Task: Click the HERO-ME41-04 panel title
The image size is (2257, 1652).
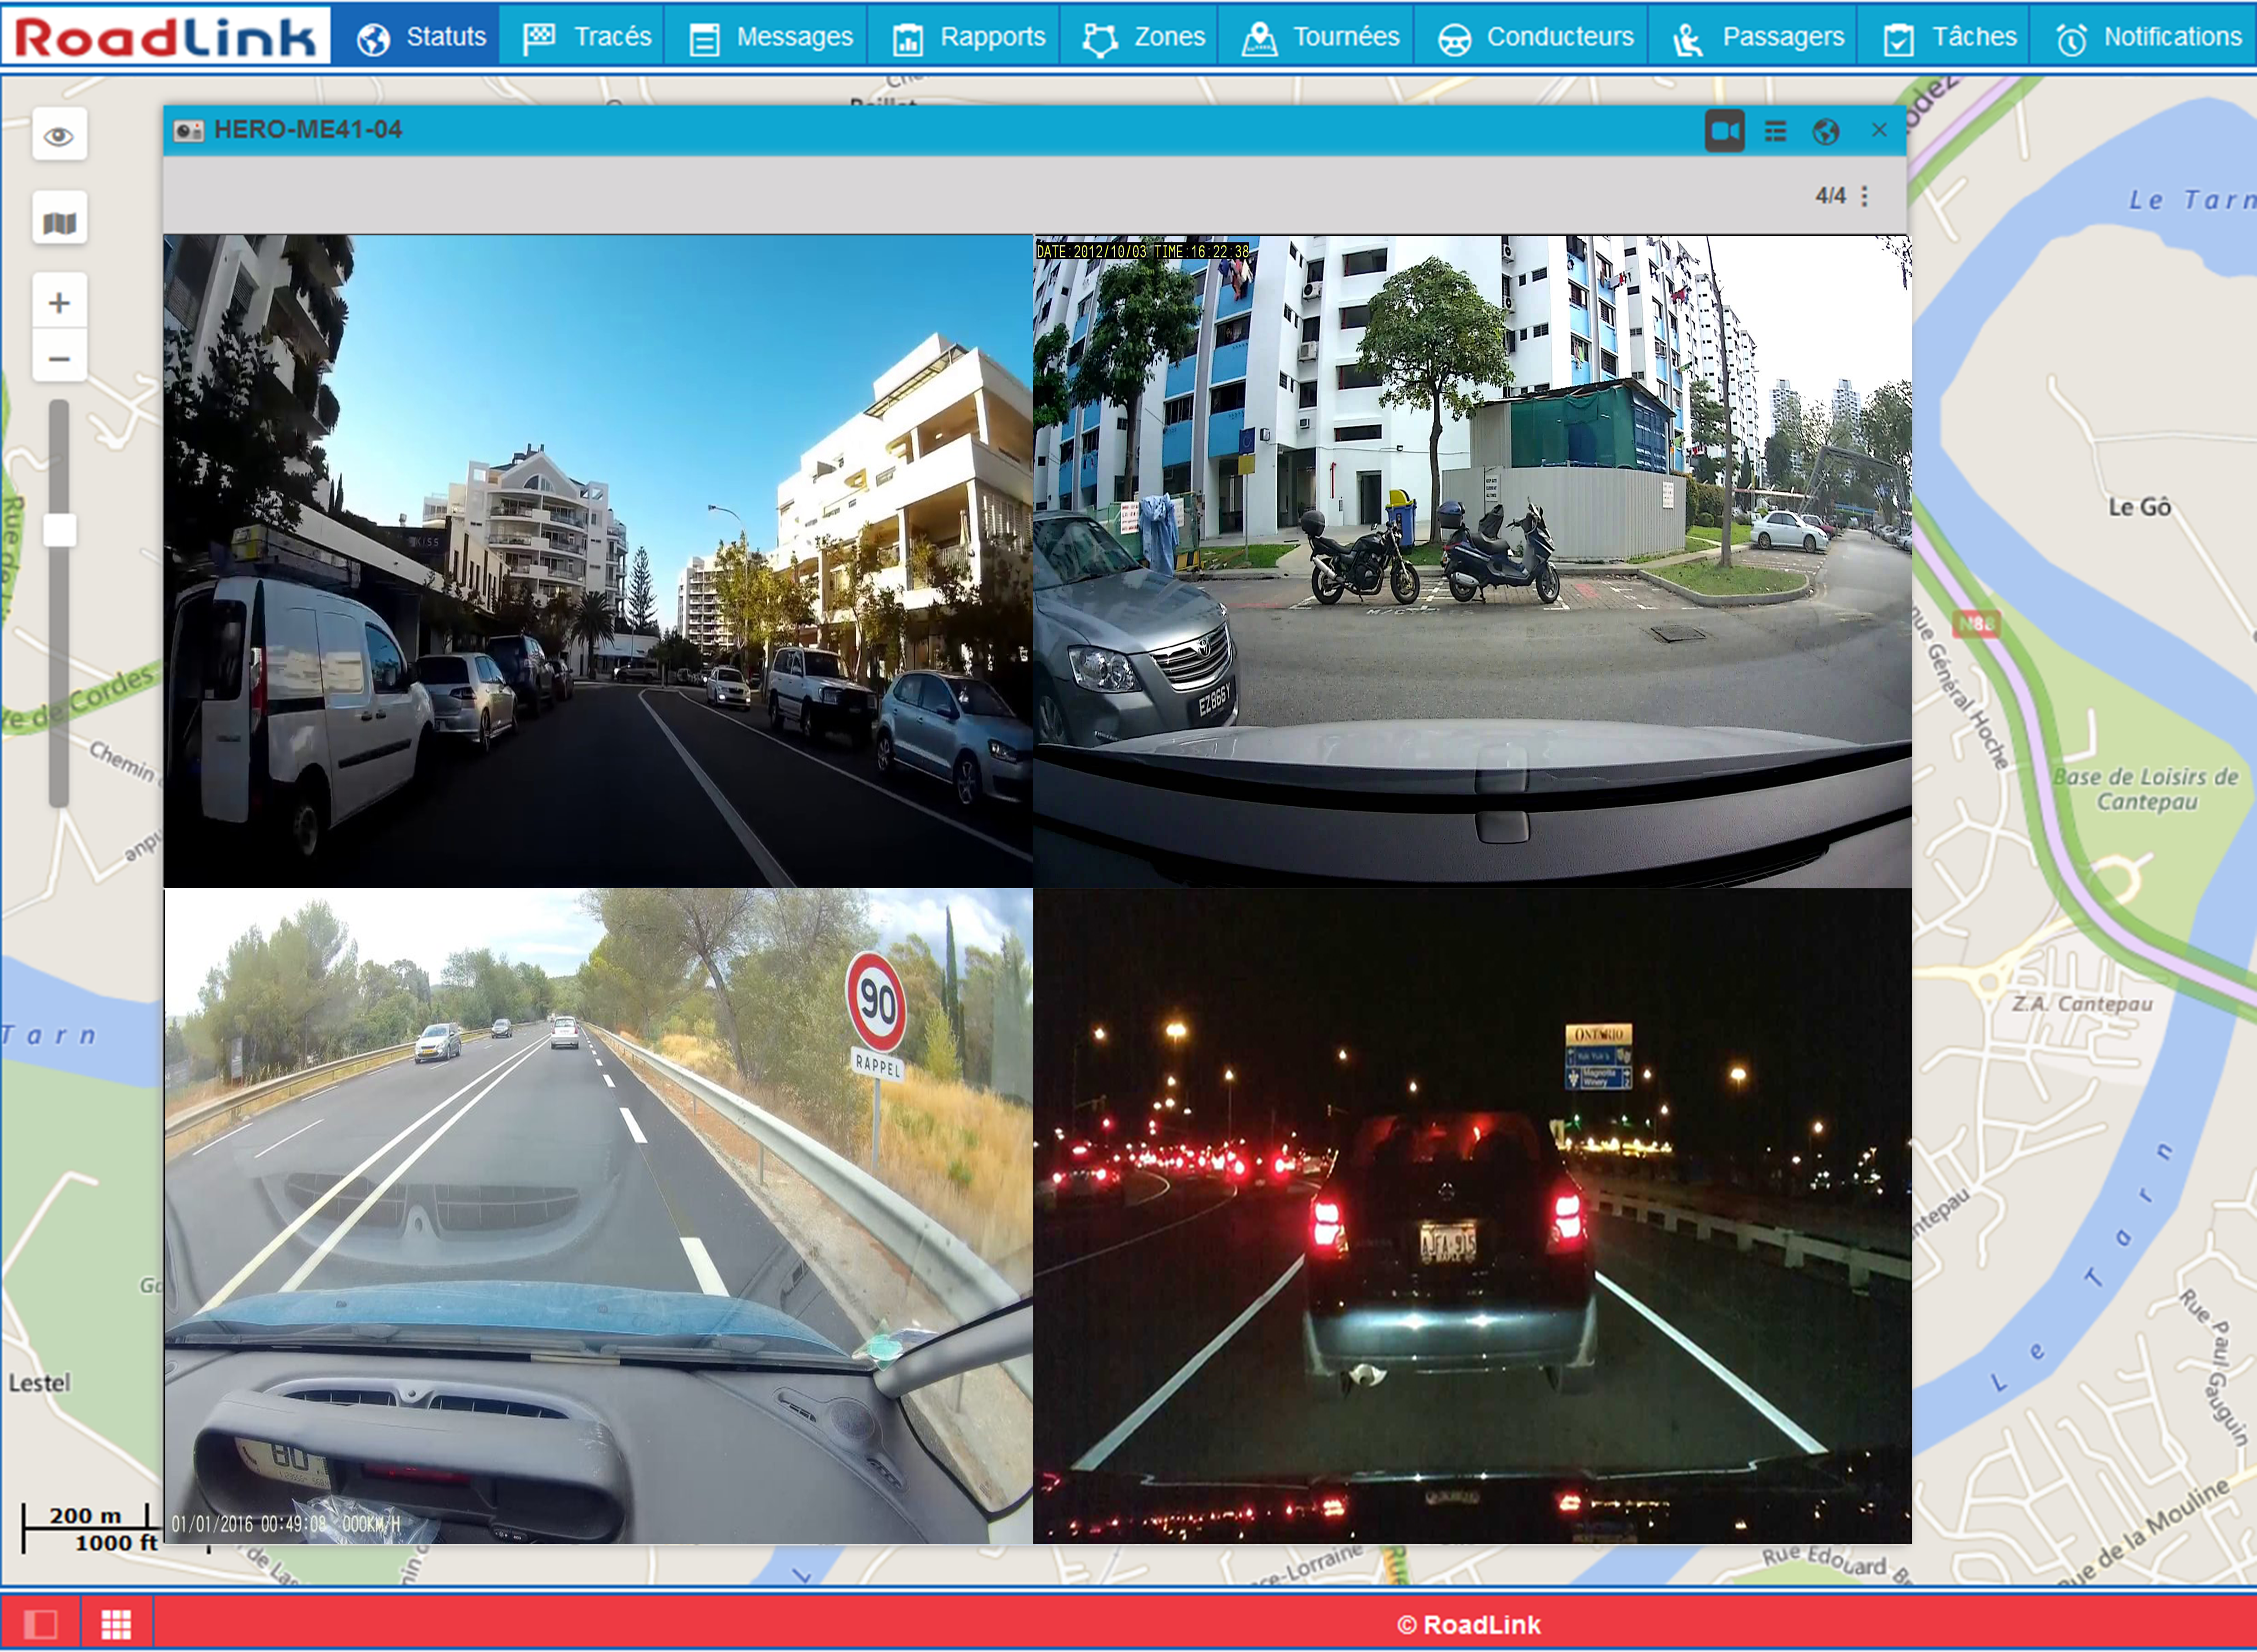Action: click(308, 130)
